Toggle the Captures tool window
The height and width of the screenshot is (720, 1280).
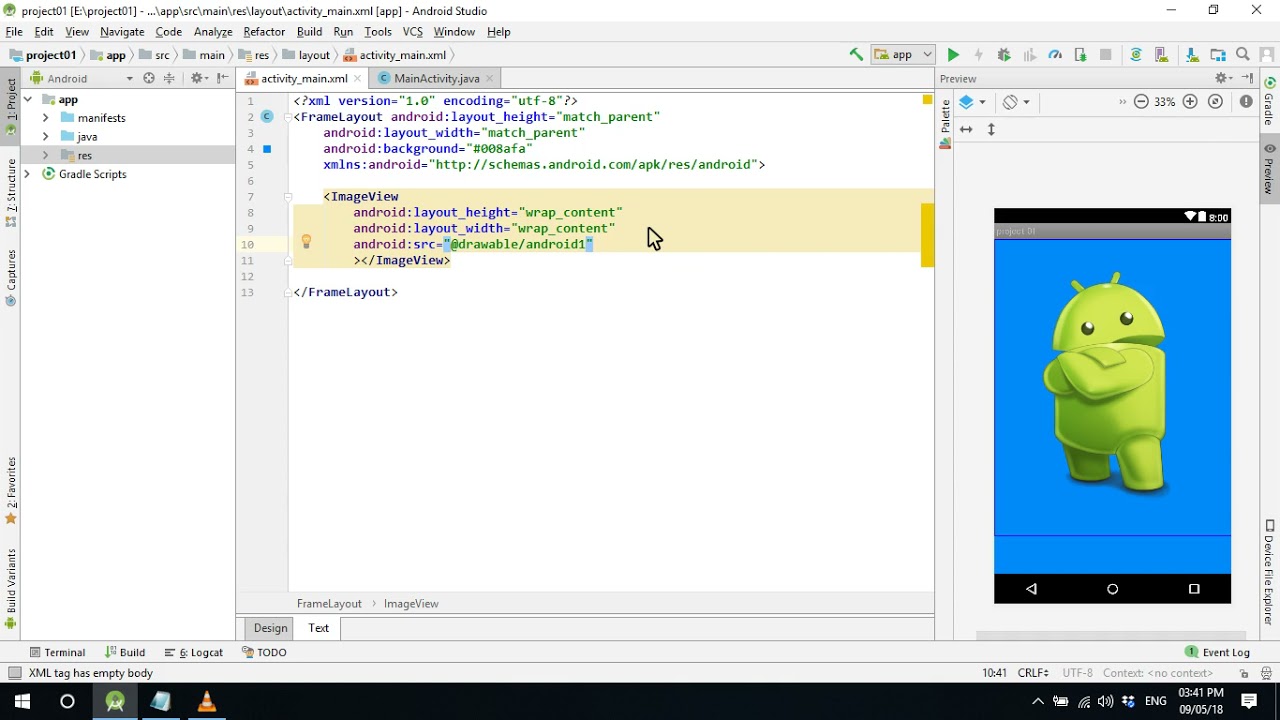[11, 277]
